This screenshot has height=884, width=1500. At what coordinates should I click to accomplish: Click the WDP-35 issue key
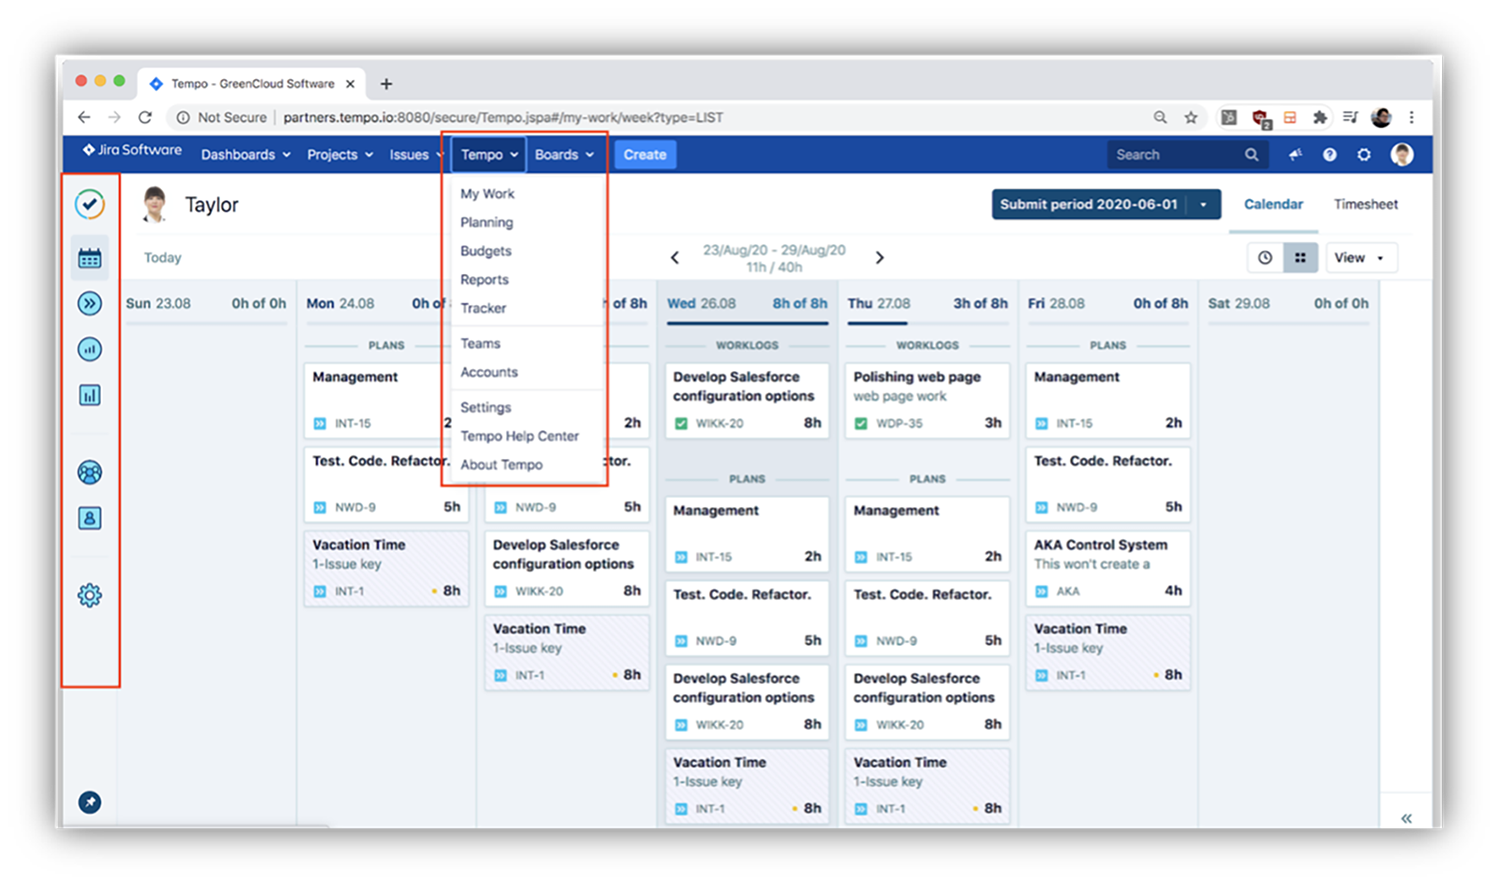897,424
